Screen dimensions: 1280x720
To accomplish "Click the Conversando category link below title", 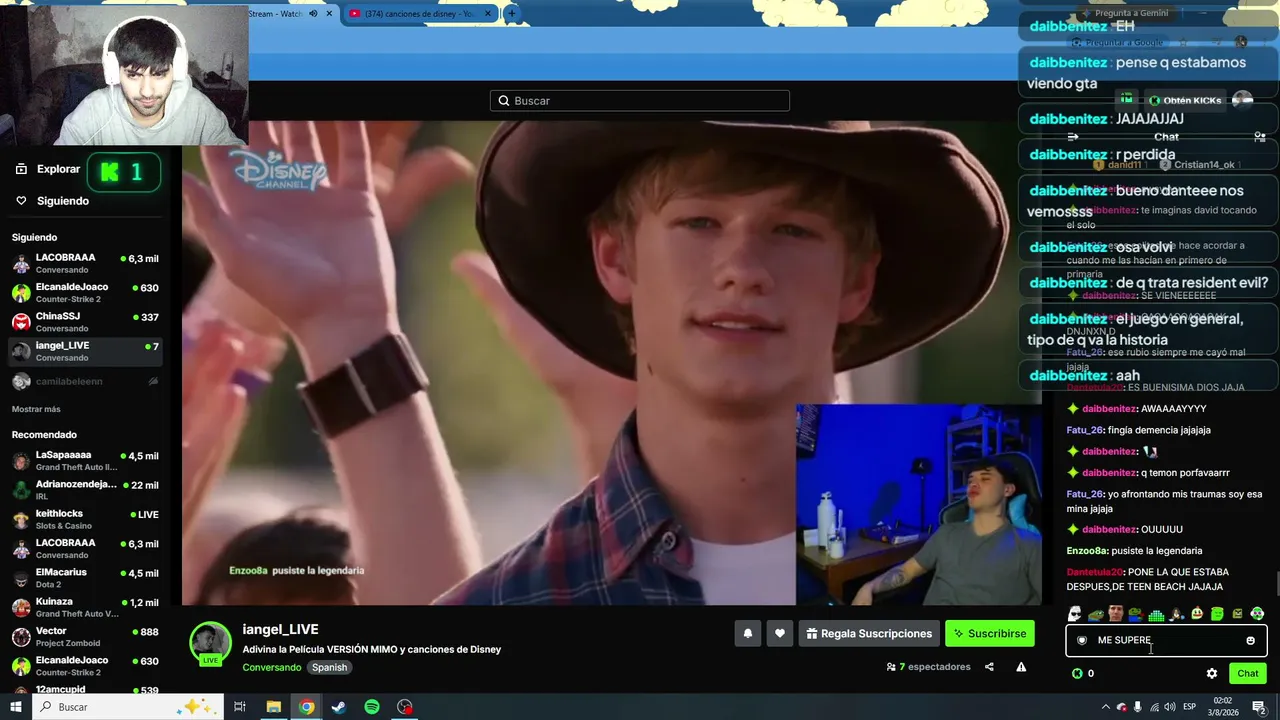I will 271,667.
